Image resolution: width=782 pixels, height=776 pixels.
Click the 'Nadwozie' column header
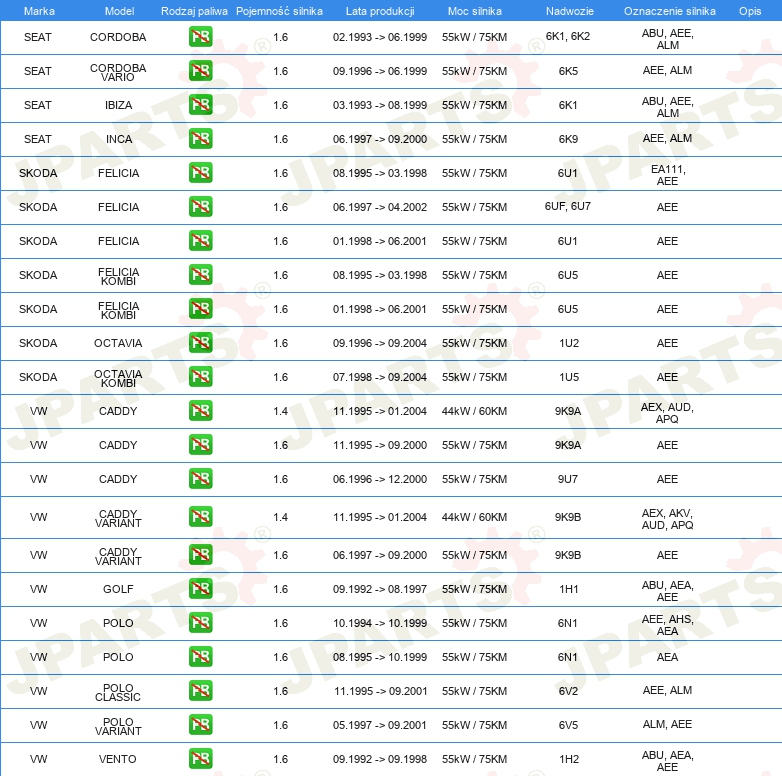(570, 11)
